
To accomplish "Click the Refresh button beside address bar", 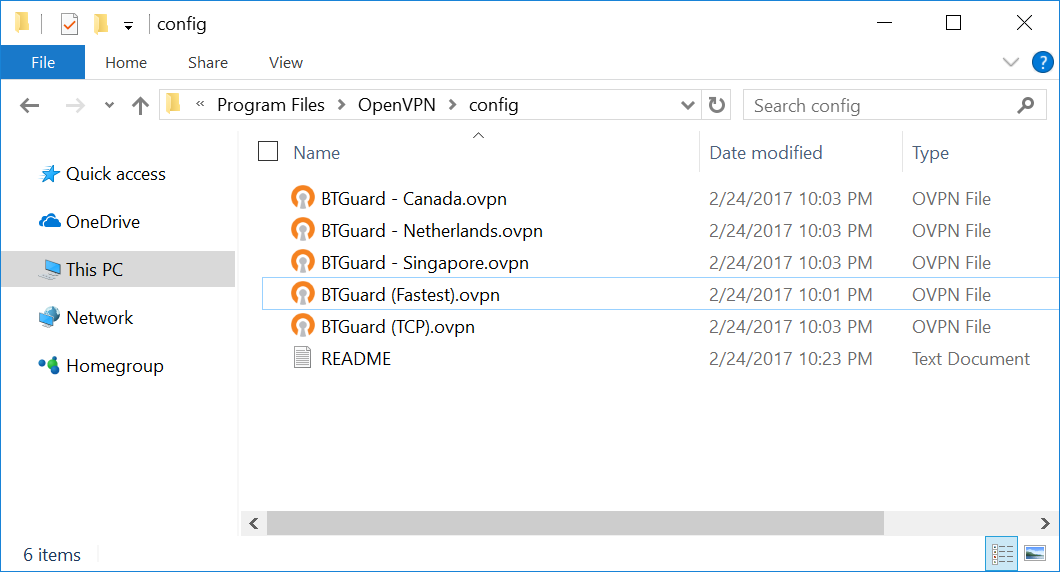I will pyautogui.click(x=716, y=105).
